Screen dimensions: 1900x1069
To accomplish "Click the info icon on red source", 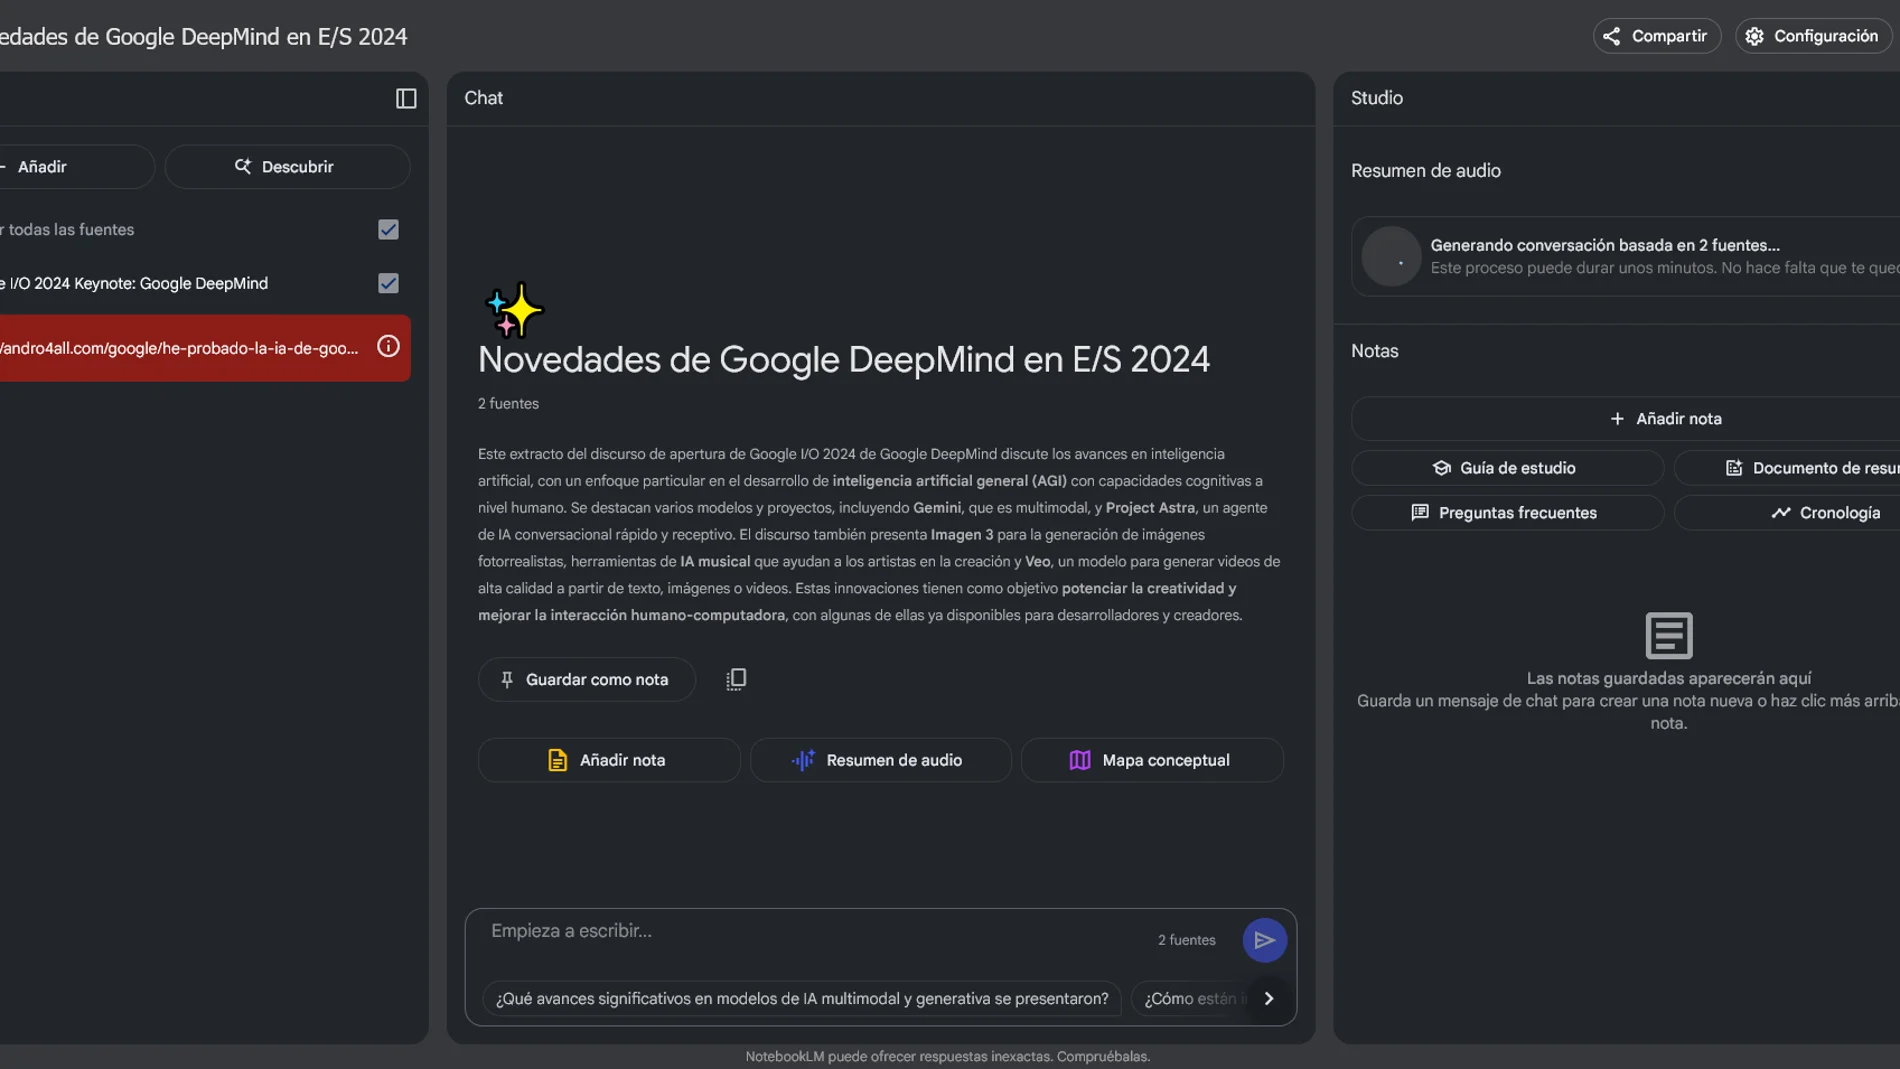I will pyautogui.click(x=388, y=347).
